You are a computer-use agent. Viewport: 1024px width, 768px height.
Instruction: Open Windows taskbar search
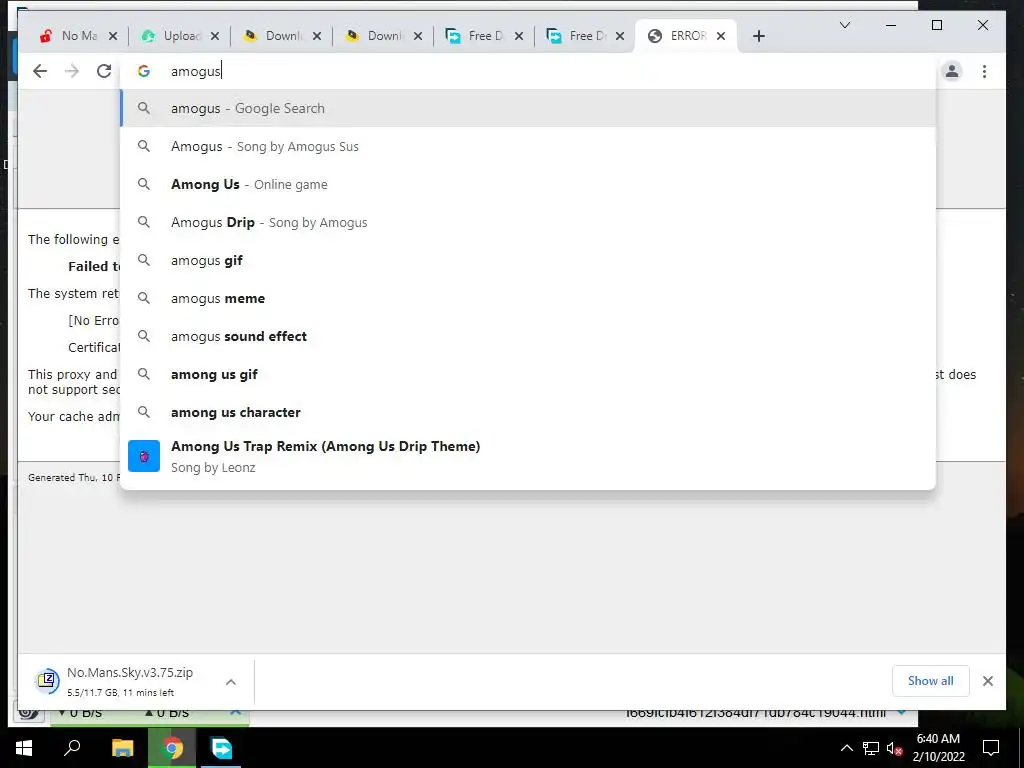pyautogui.click(x=72, y=748)
